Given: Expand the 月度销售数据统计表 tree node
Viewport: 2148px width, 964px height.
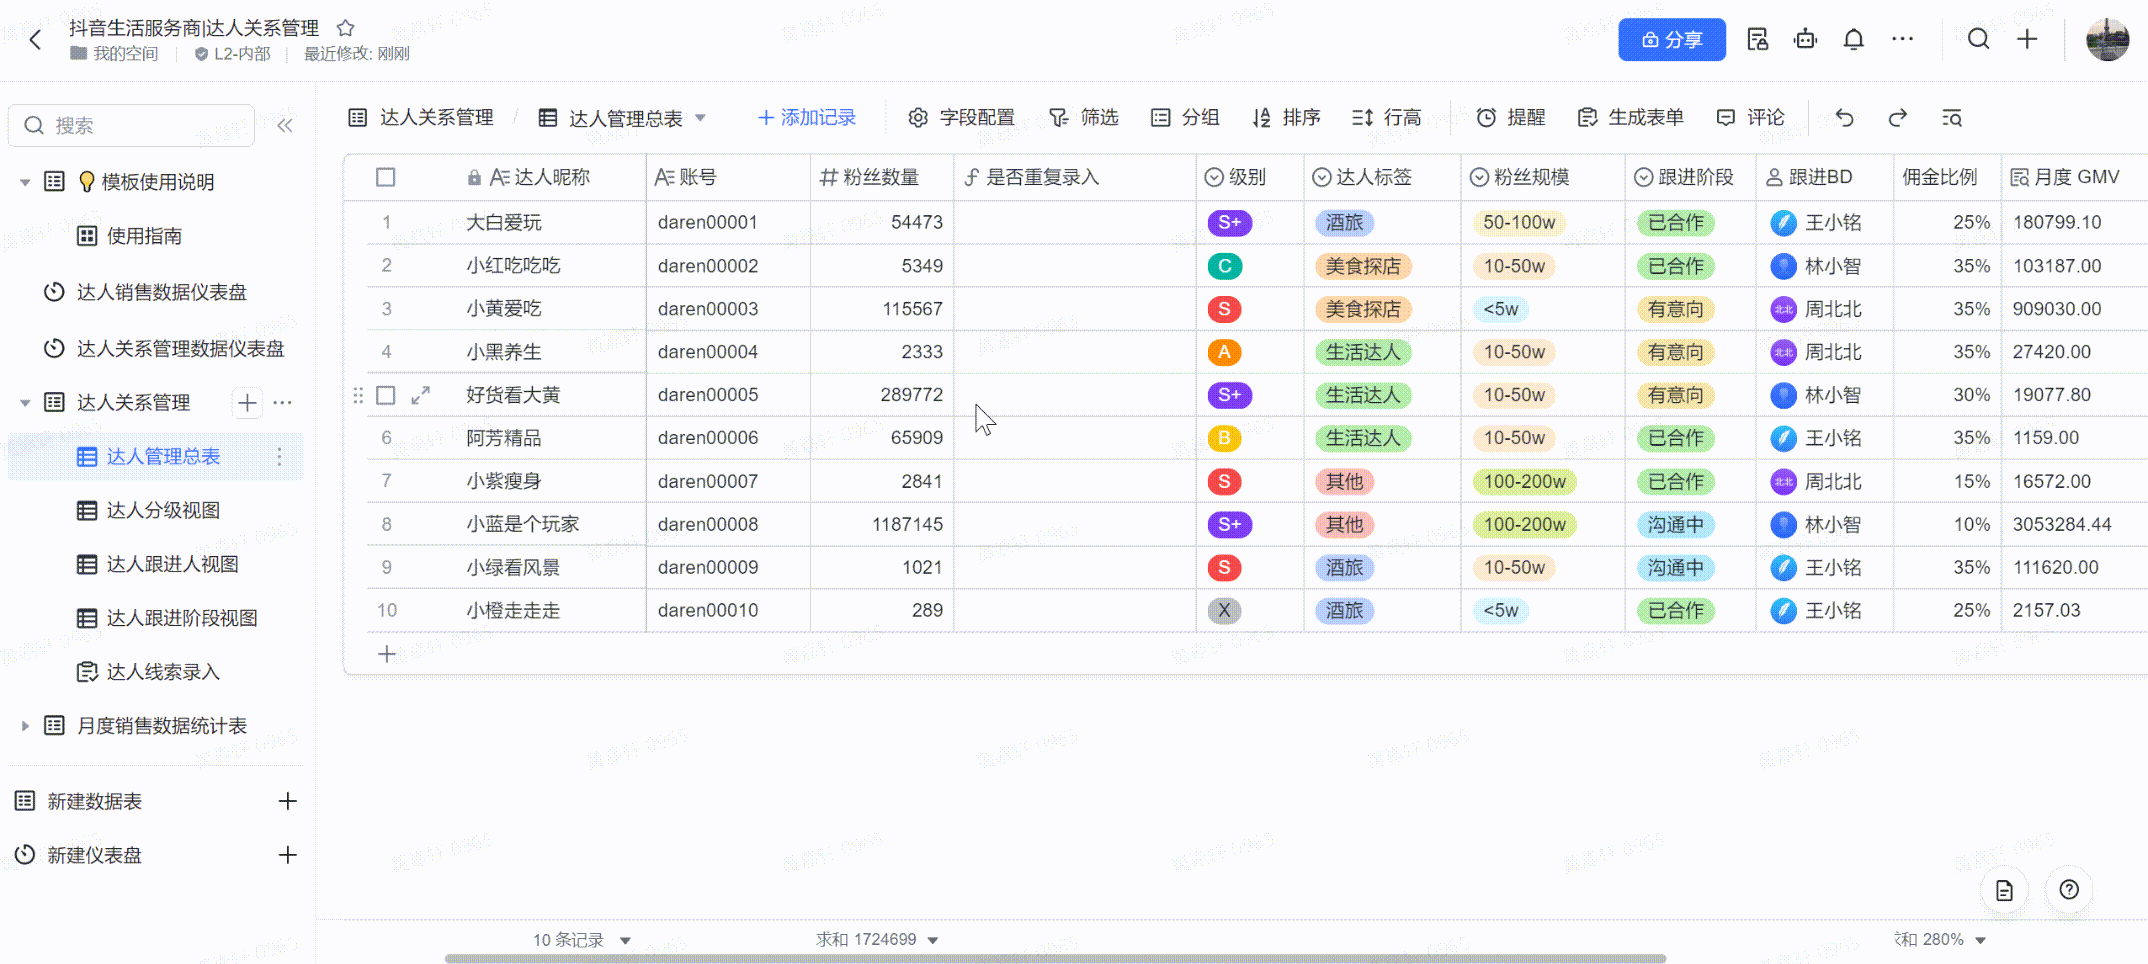Looking at the screenshot, I should click(25, 726).
